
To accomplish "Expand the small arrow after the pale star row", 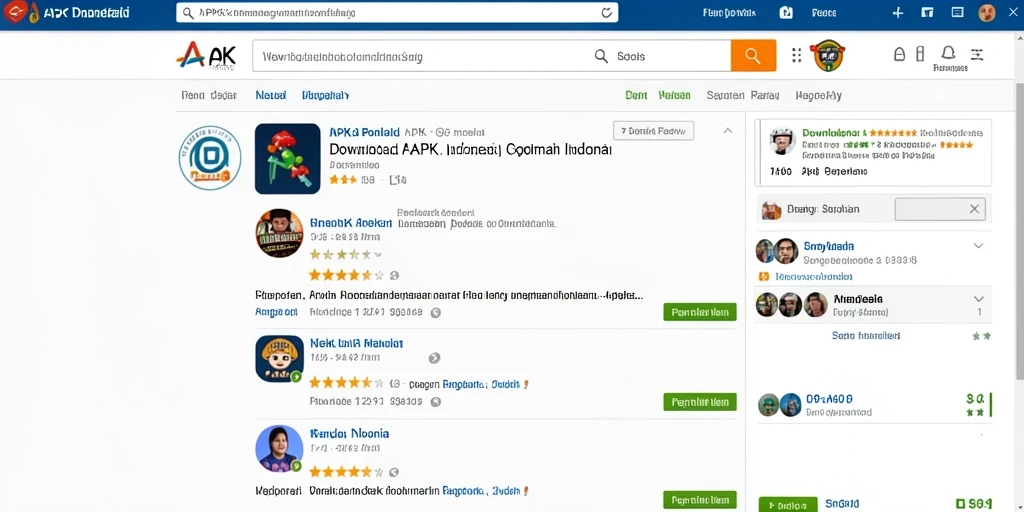I will pyautogui.click(x=378, y=255).
